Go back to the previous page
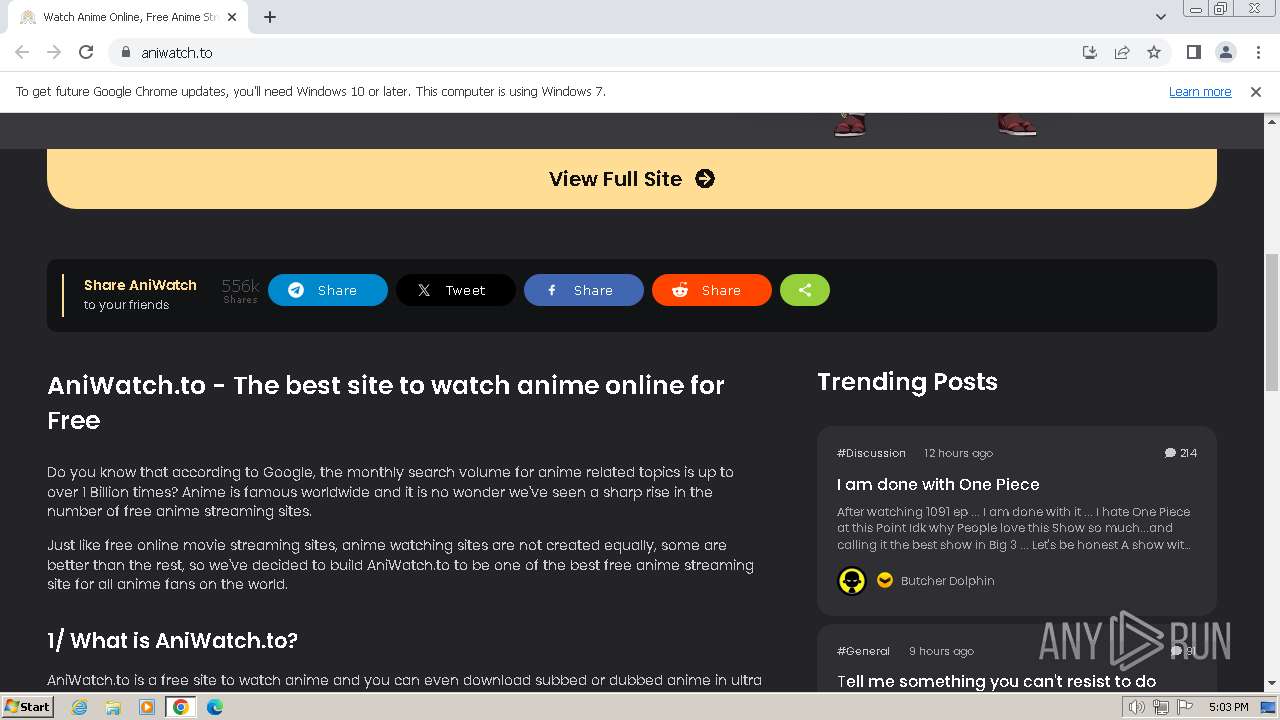 (22, 52)
